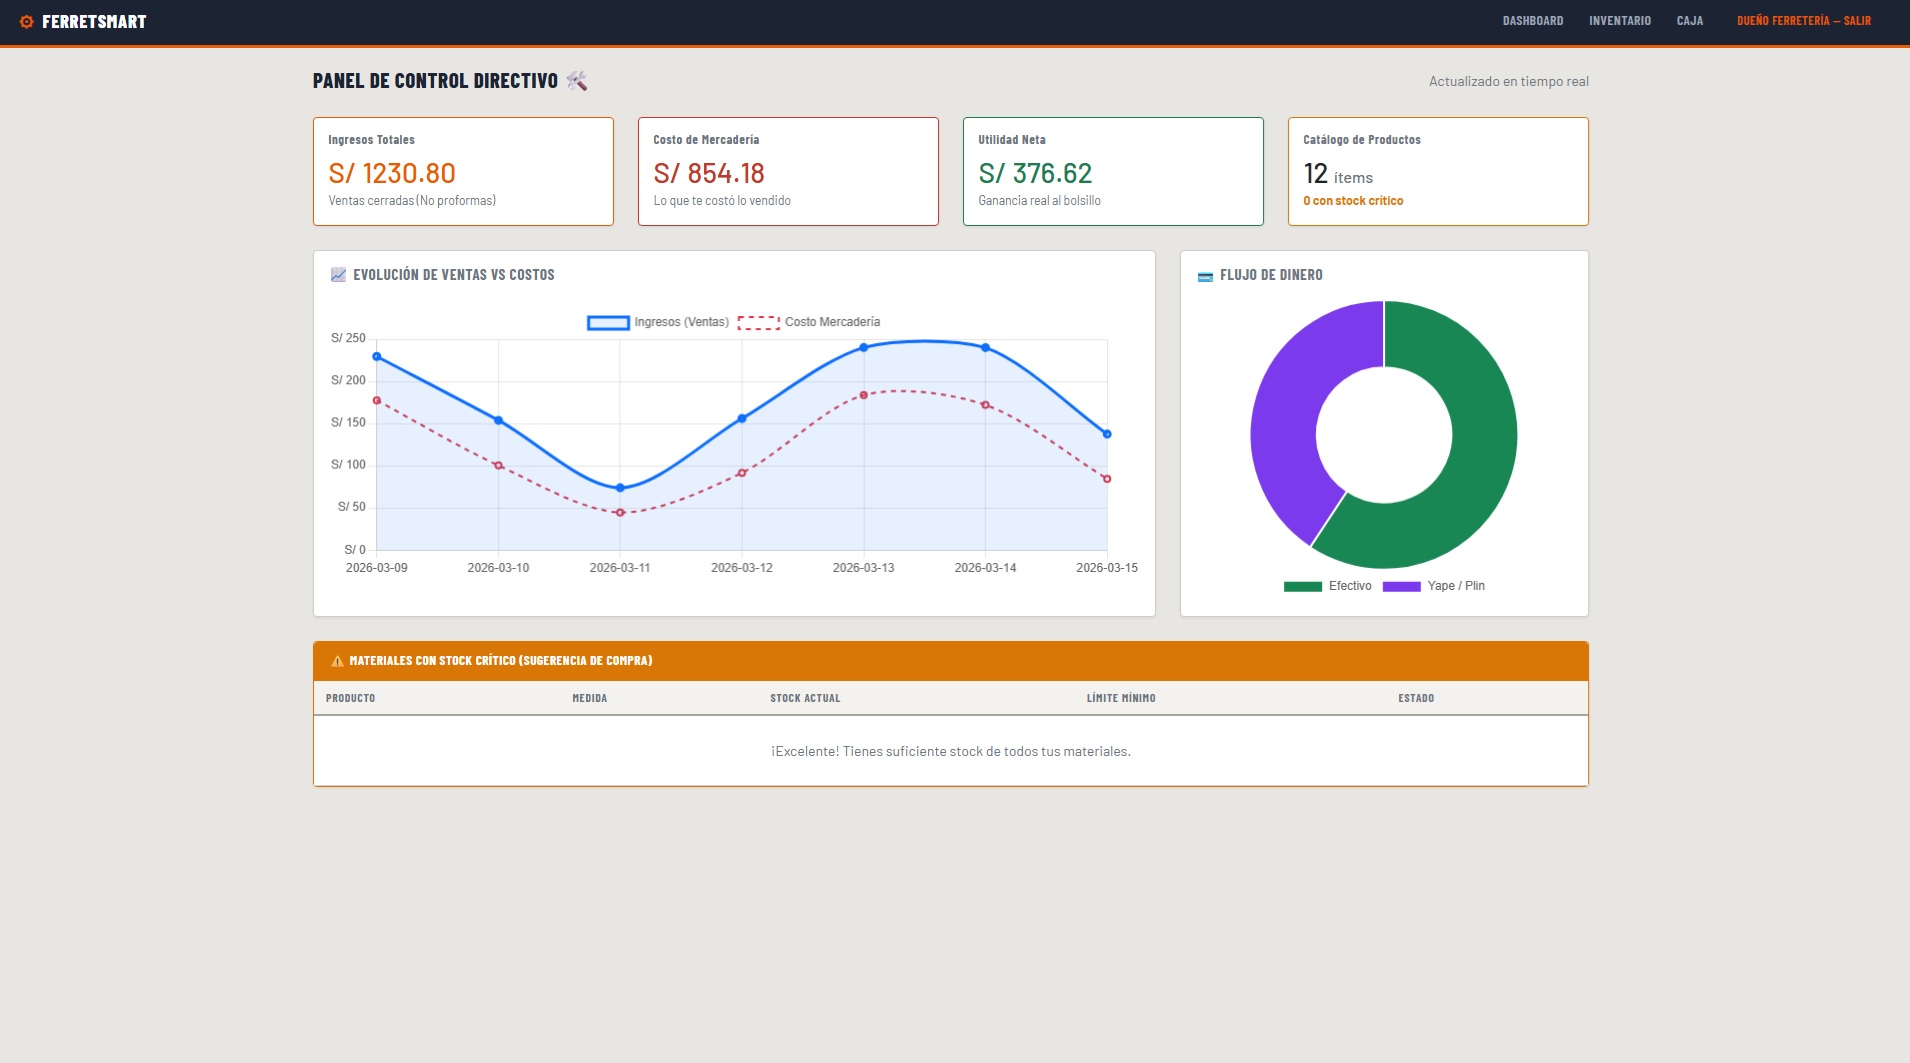
Task: Click the card icon beside Flujo de Dinero
Action: coord(1205,276)
